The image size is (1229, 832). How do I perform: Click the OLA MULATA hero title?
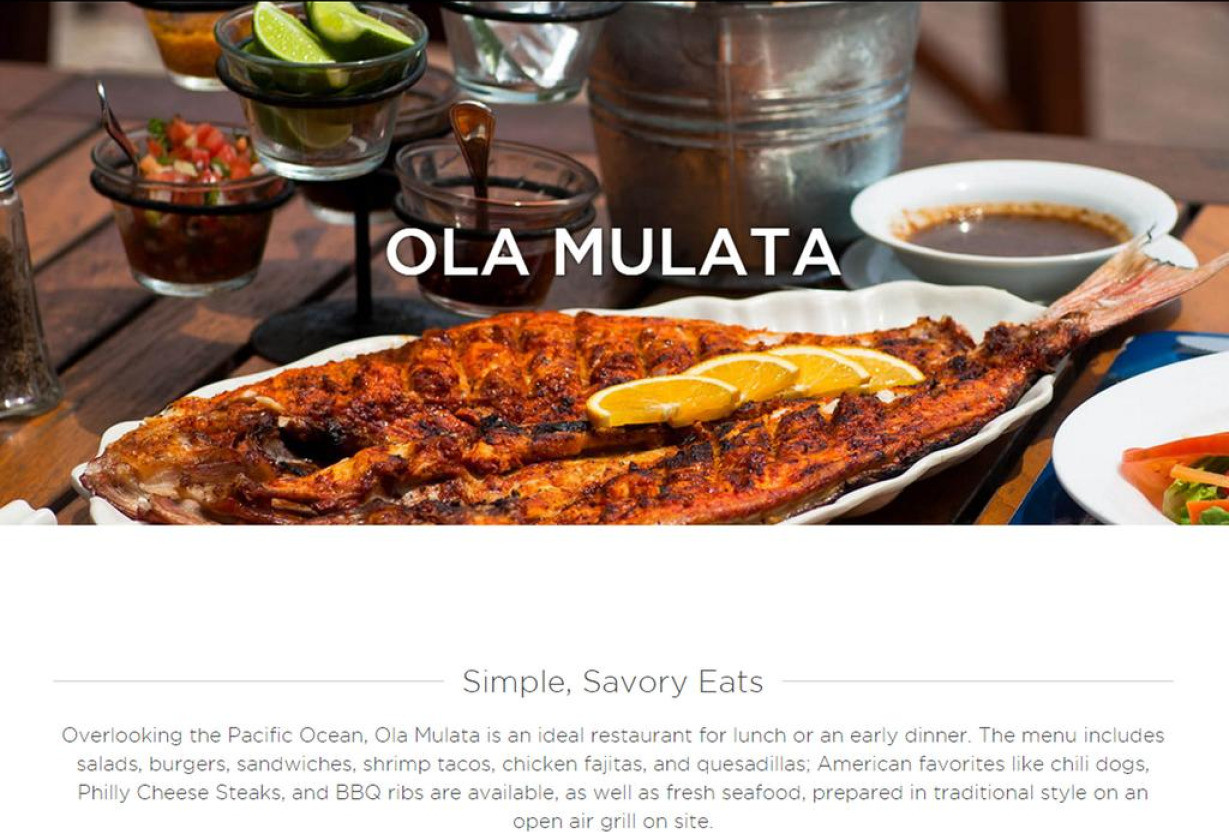click(x=613, y=252)
